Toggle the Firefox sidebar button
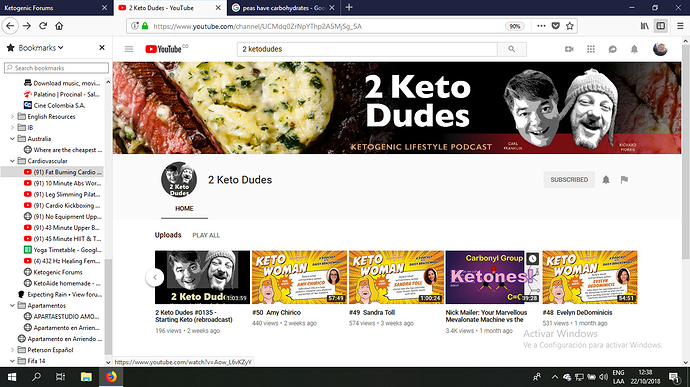The height and width of the screenshot is (387, 690). pos(661,26)
